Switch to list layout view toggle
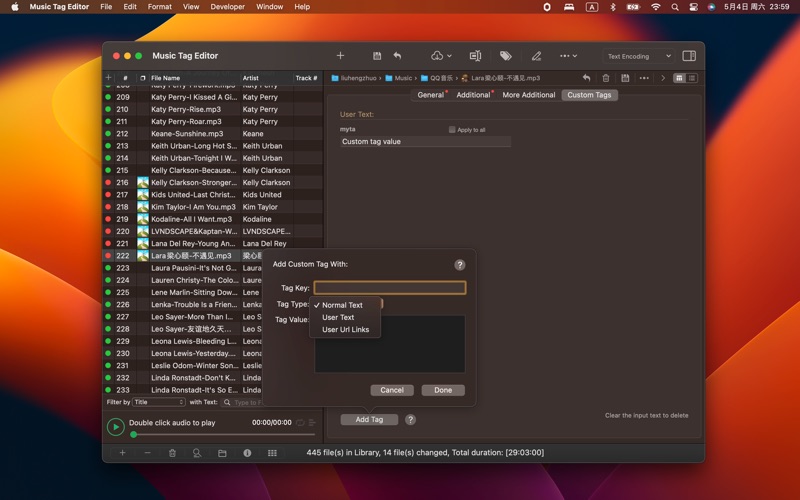 click(x=692, y=78)
